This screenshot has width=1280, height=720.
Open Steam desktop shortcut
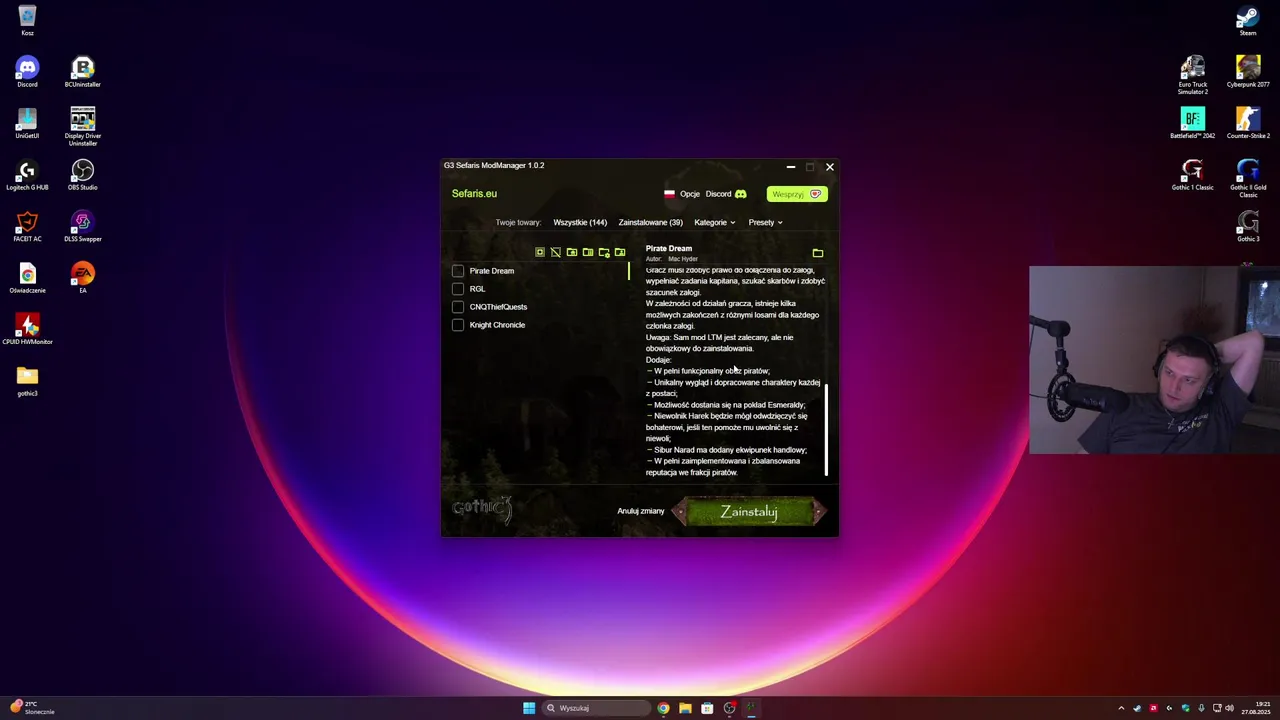coord(1248,20)
